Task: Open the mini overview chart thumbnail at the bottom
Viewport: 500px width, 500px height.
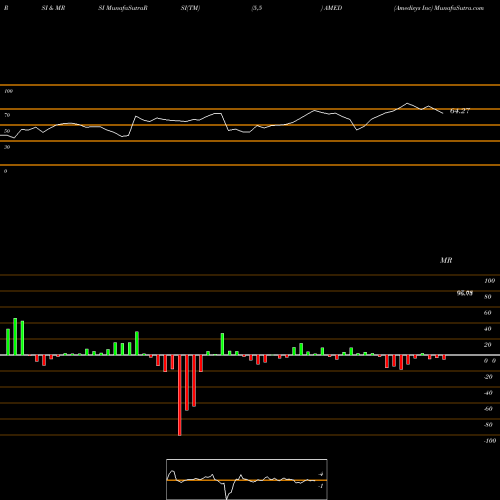Action: [247, 479]
